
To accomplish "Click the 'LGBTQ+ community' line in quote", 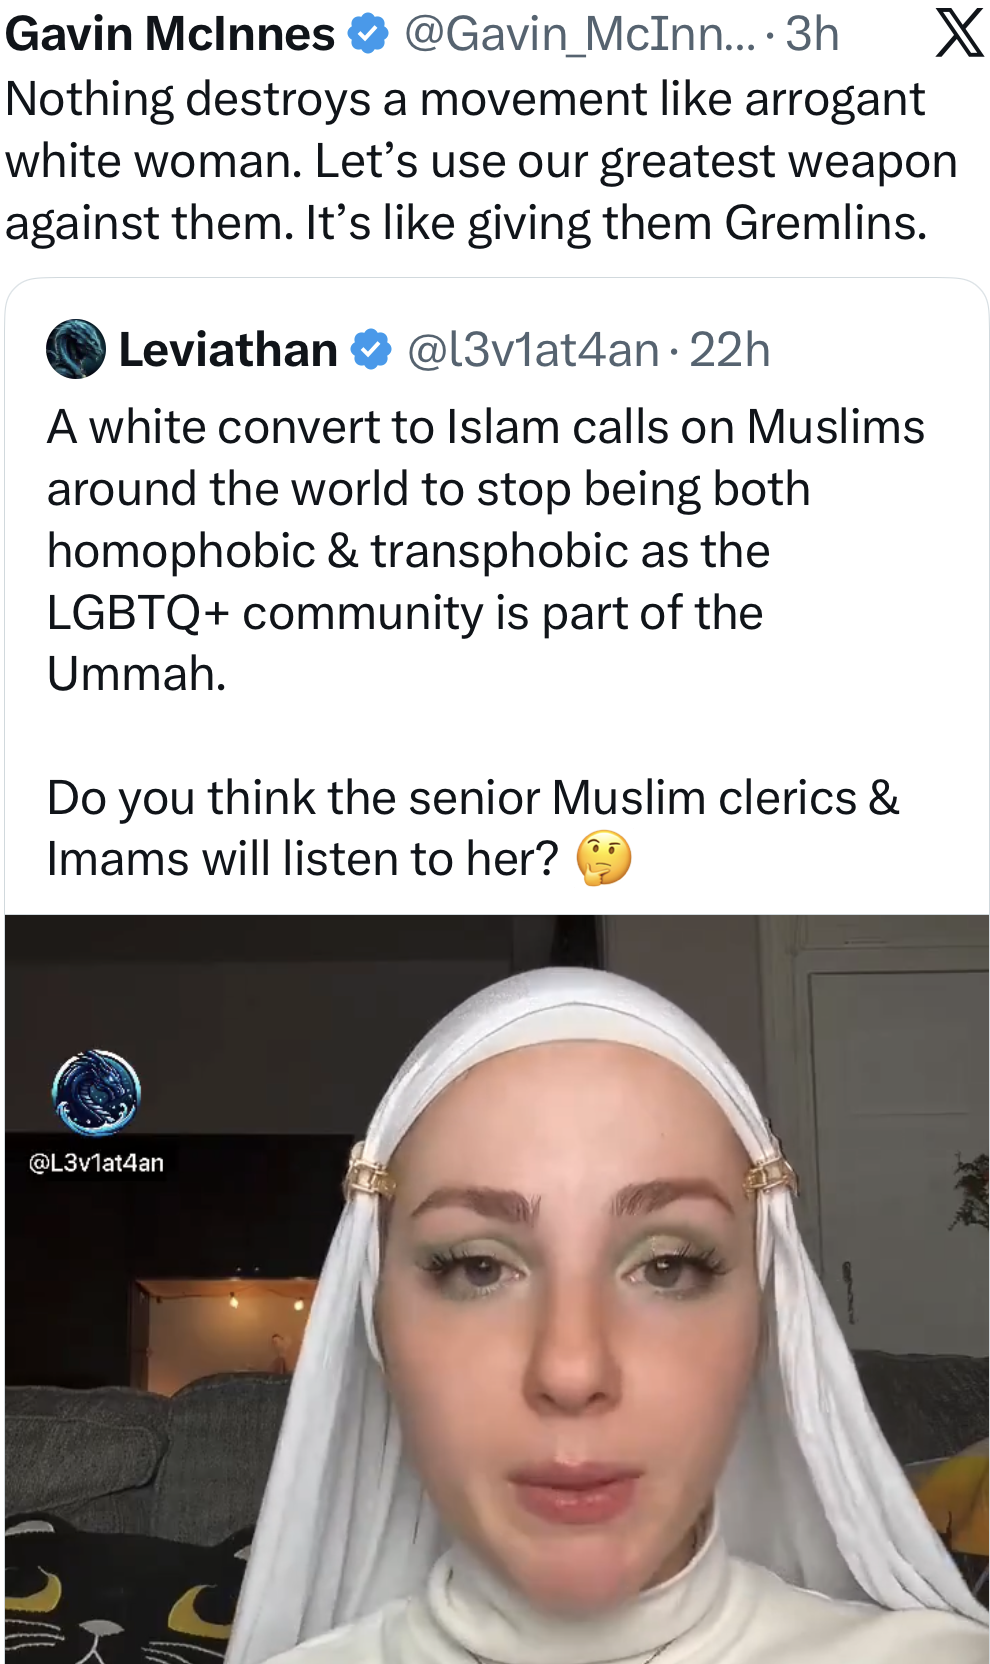I will click(405, 613).
